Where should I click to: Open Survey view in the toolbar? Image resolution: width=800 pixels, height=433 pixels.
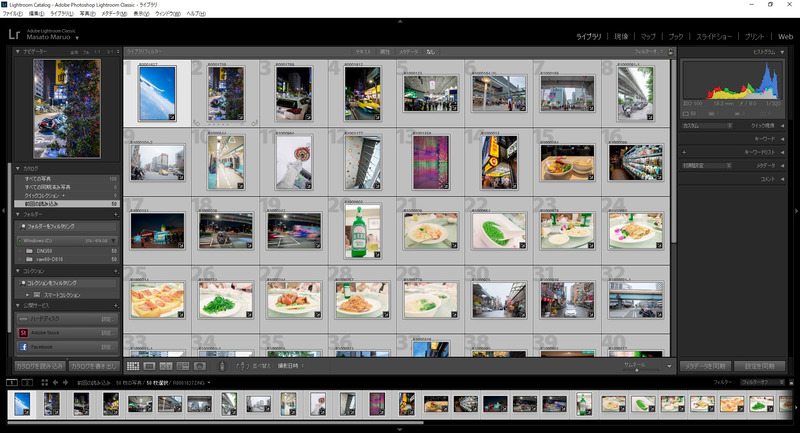pos(183,366)
